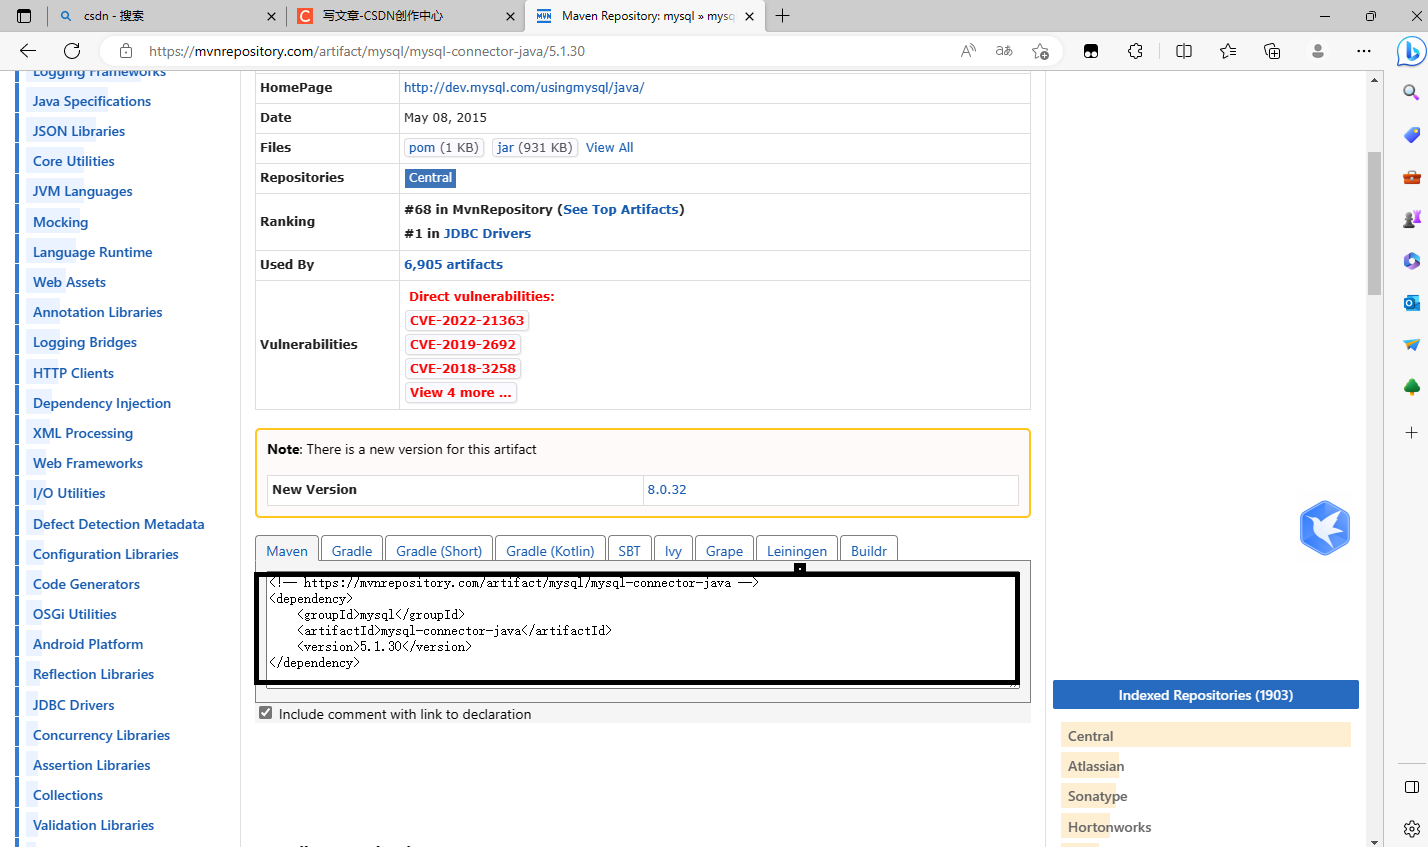Select the Buildr tab
This screenshot has height=847, width=1428.
click(869, 550)
